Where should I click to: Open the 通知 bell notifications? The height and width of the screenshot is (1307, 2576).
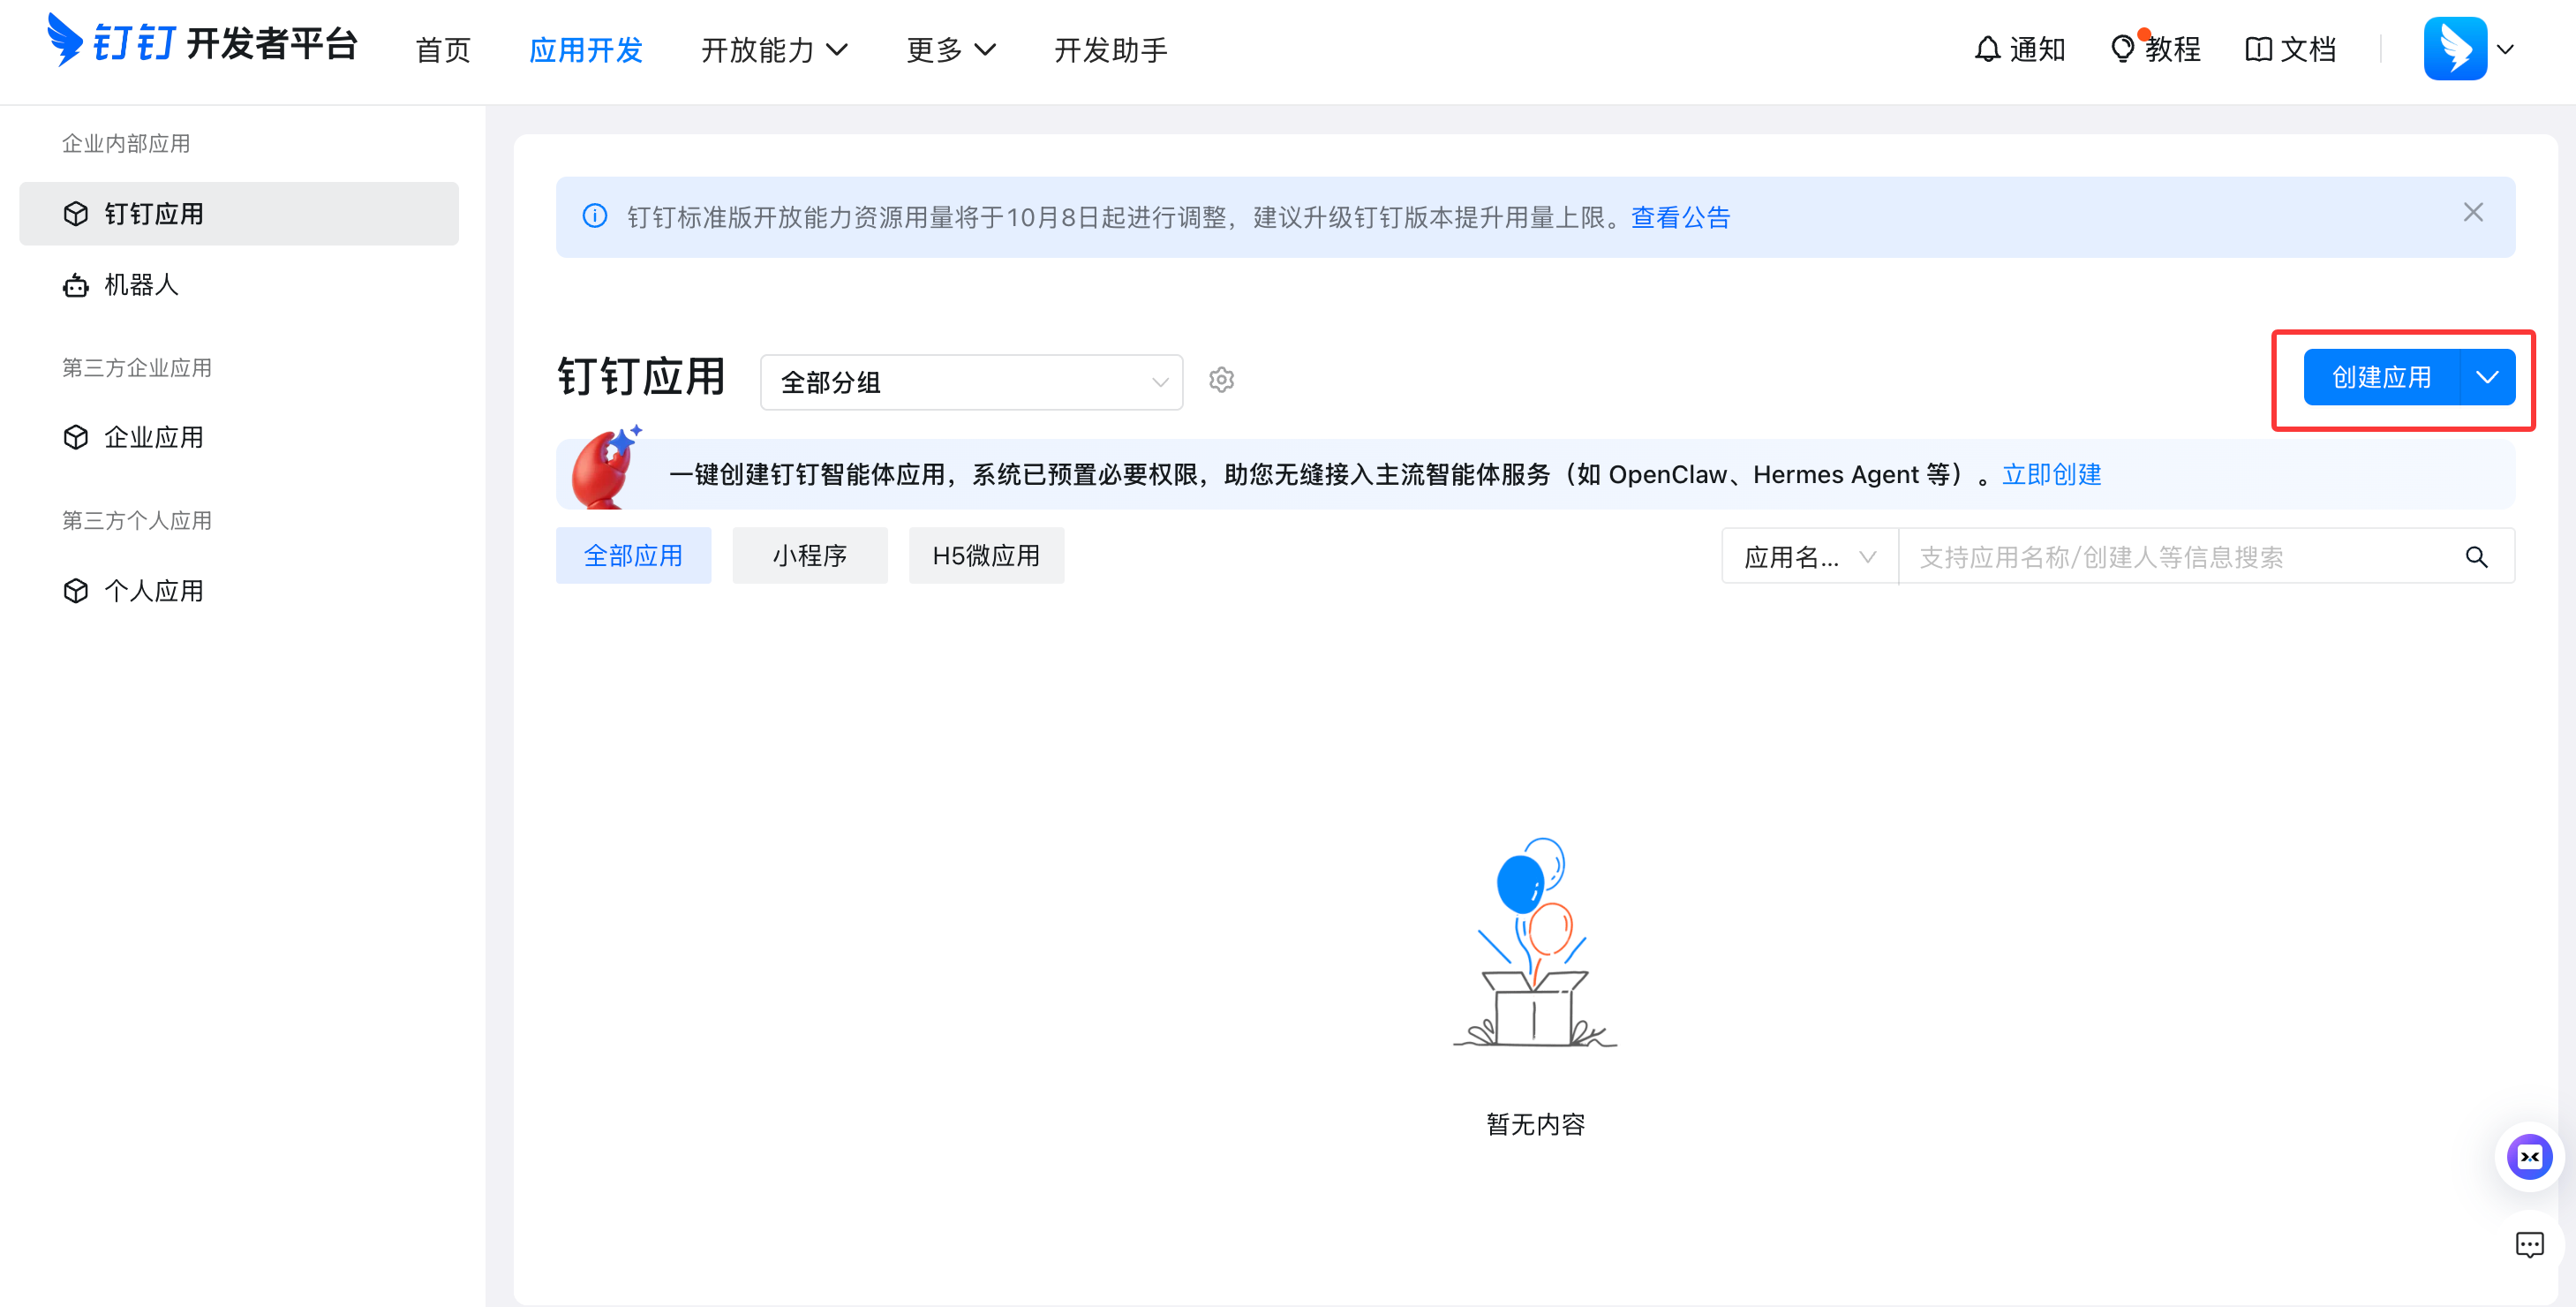pyautogui.click(x=2019, y=49)
